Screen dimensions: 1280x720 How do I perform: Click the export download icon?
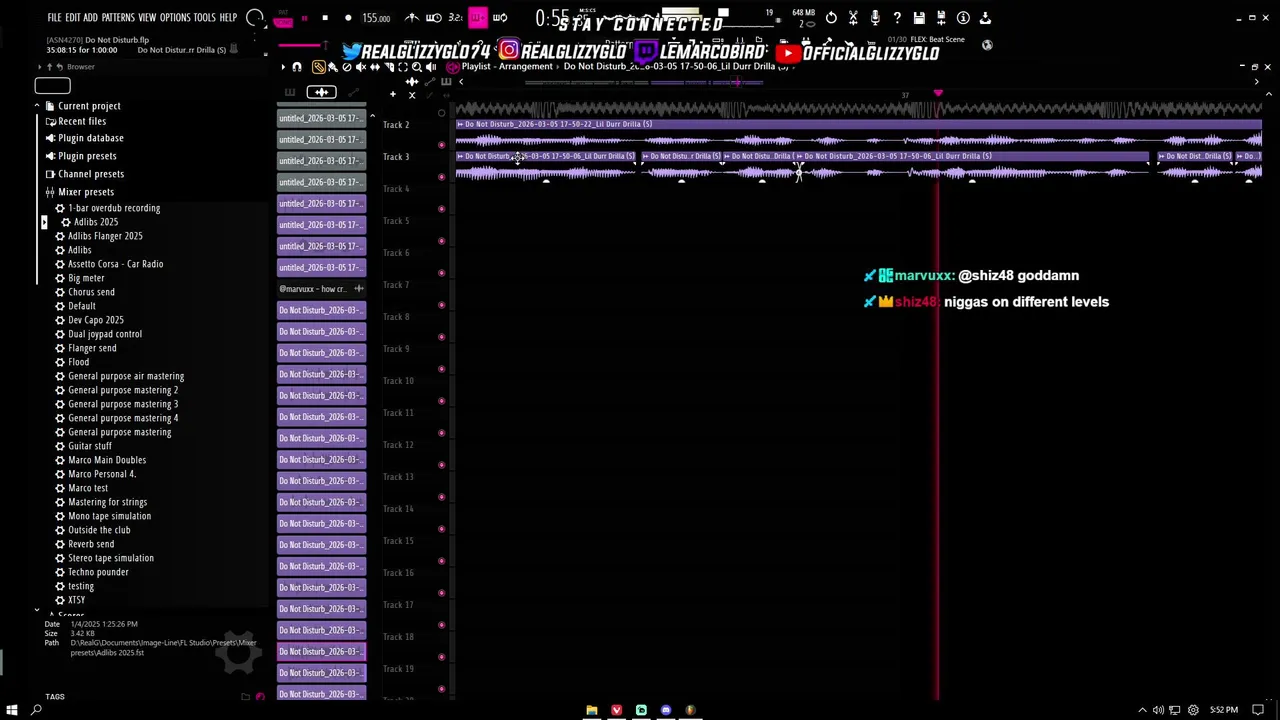coord(985,18)
